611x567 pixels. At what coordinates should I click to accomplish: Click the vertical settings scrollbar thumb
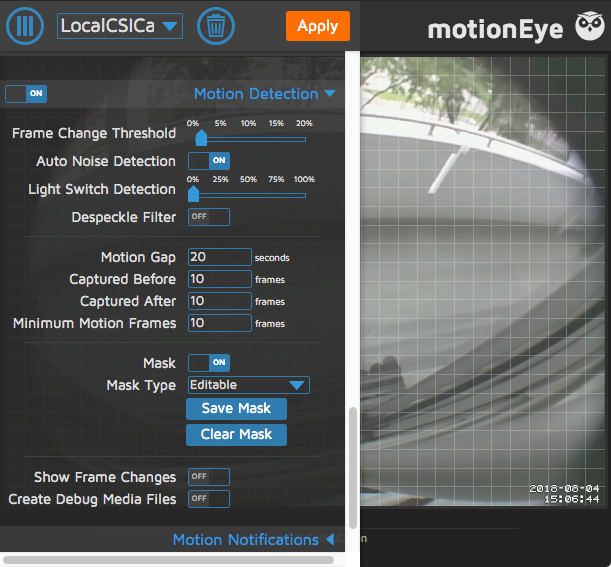pos(353,468)
